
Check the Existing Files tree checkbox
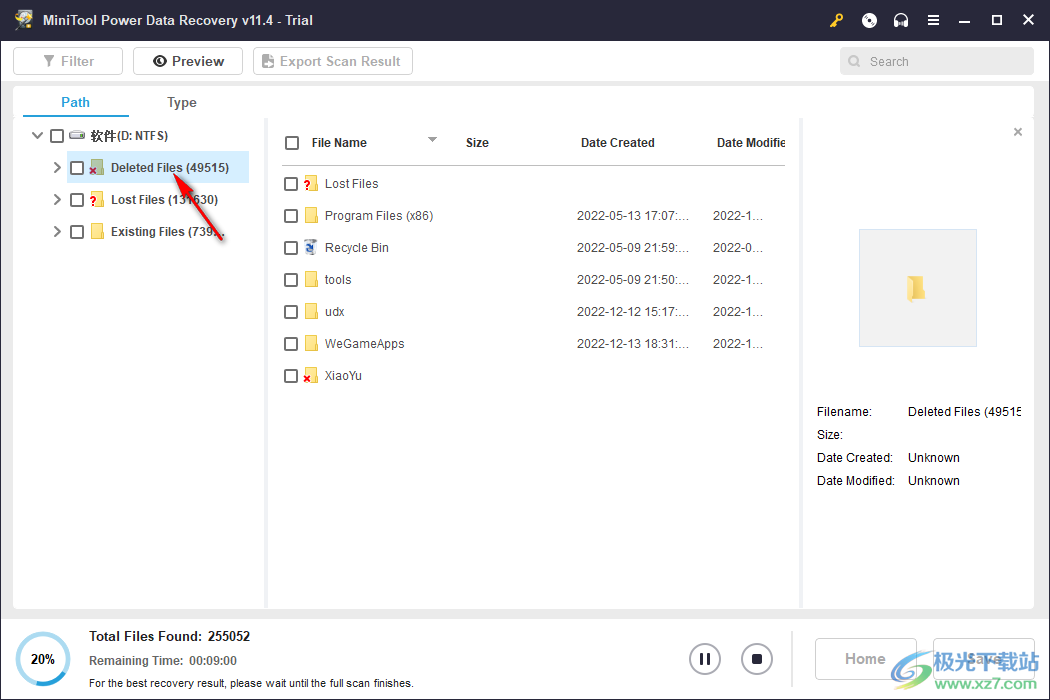click(x=77, y=232)
